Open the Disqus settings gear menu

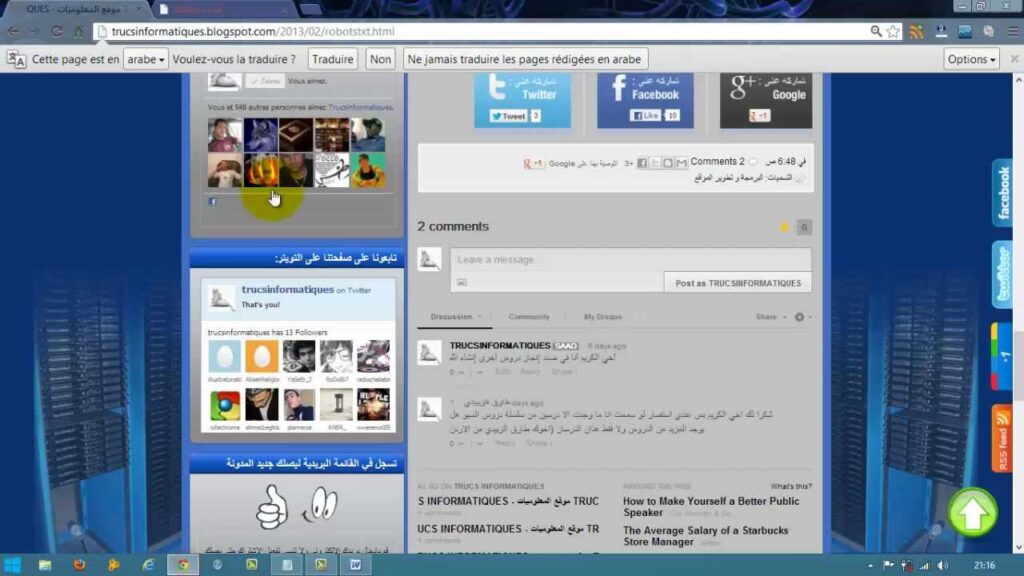point(800,317)
